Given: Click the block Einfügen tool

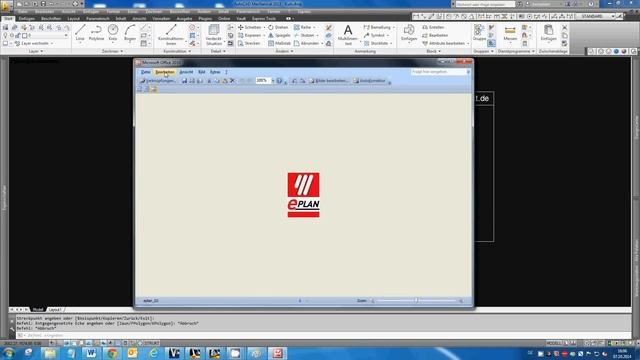Looking at the screenshot, I should [x=409, y=33].
